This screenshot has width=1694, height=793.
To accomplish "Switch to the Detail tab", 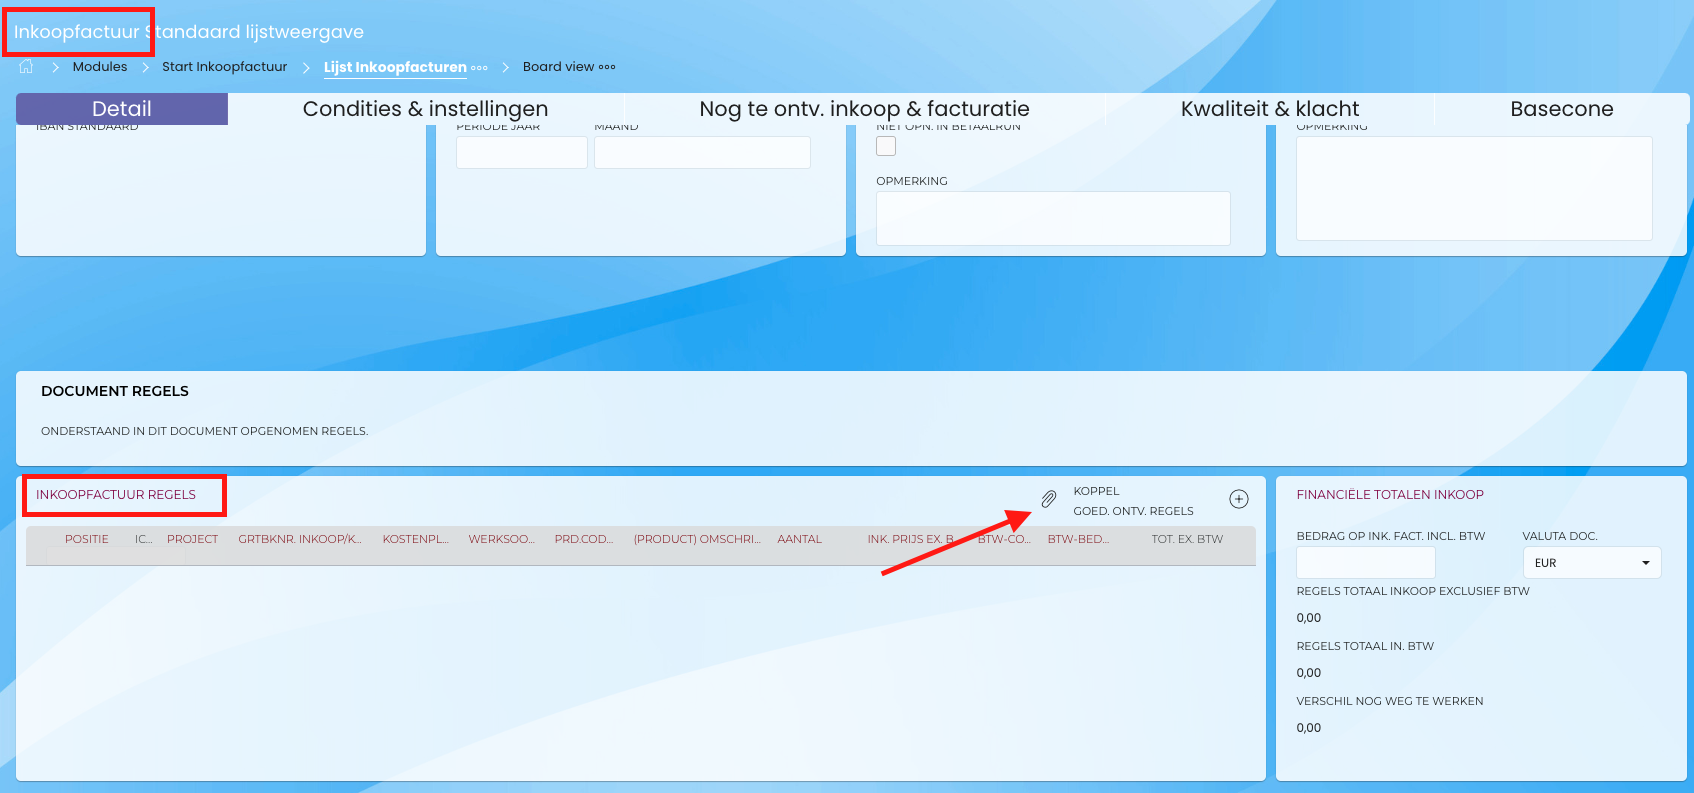I will pos(122,109).
